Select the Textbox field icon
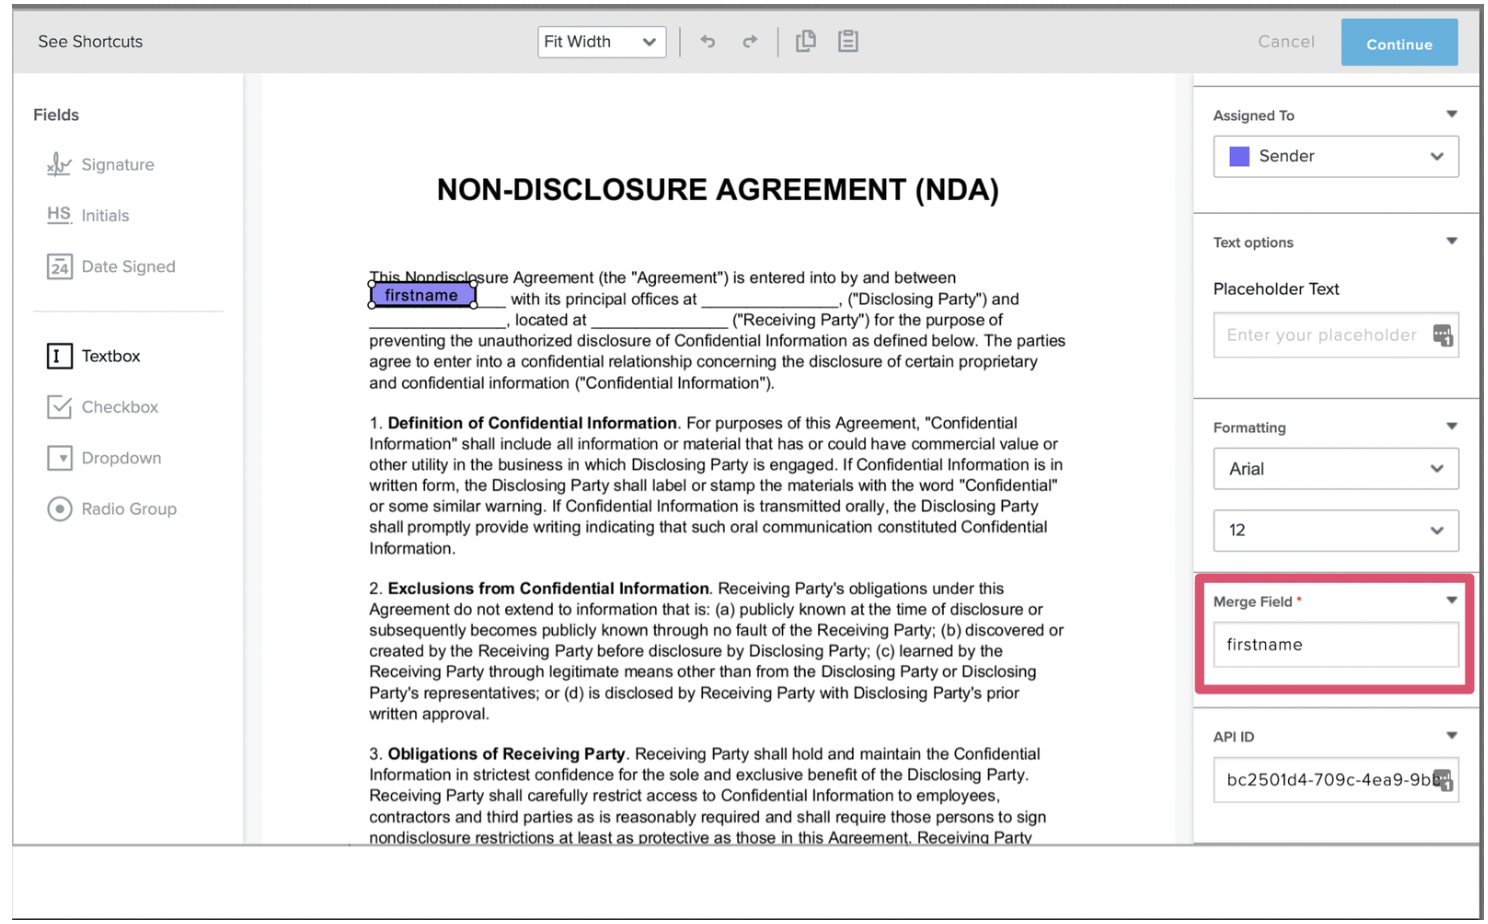Screen dimensions: 1488x924 coord(59,356)
